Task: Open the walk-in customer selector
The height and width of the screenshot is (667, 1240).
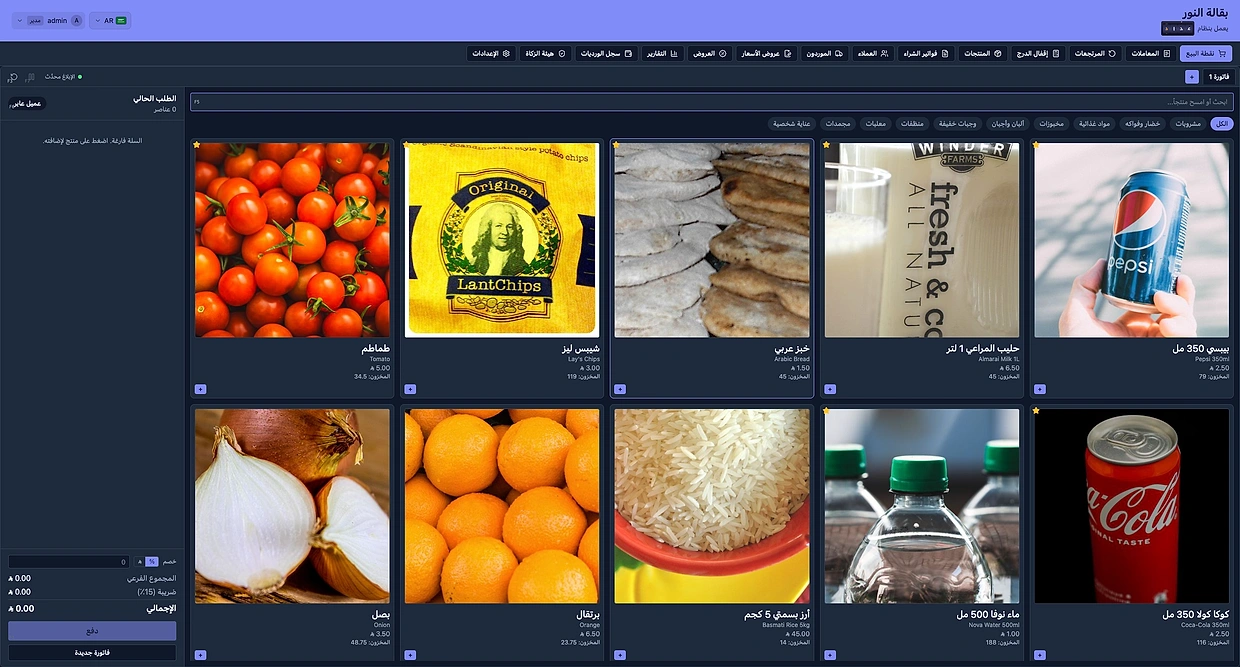Action: 27,103
